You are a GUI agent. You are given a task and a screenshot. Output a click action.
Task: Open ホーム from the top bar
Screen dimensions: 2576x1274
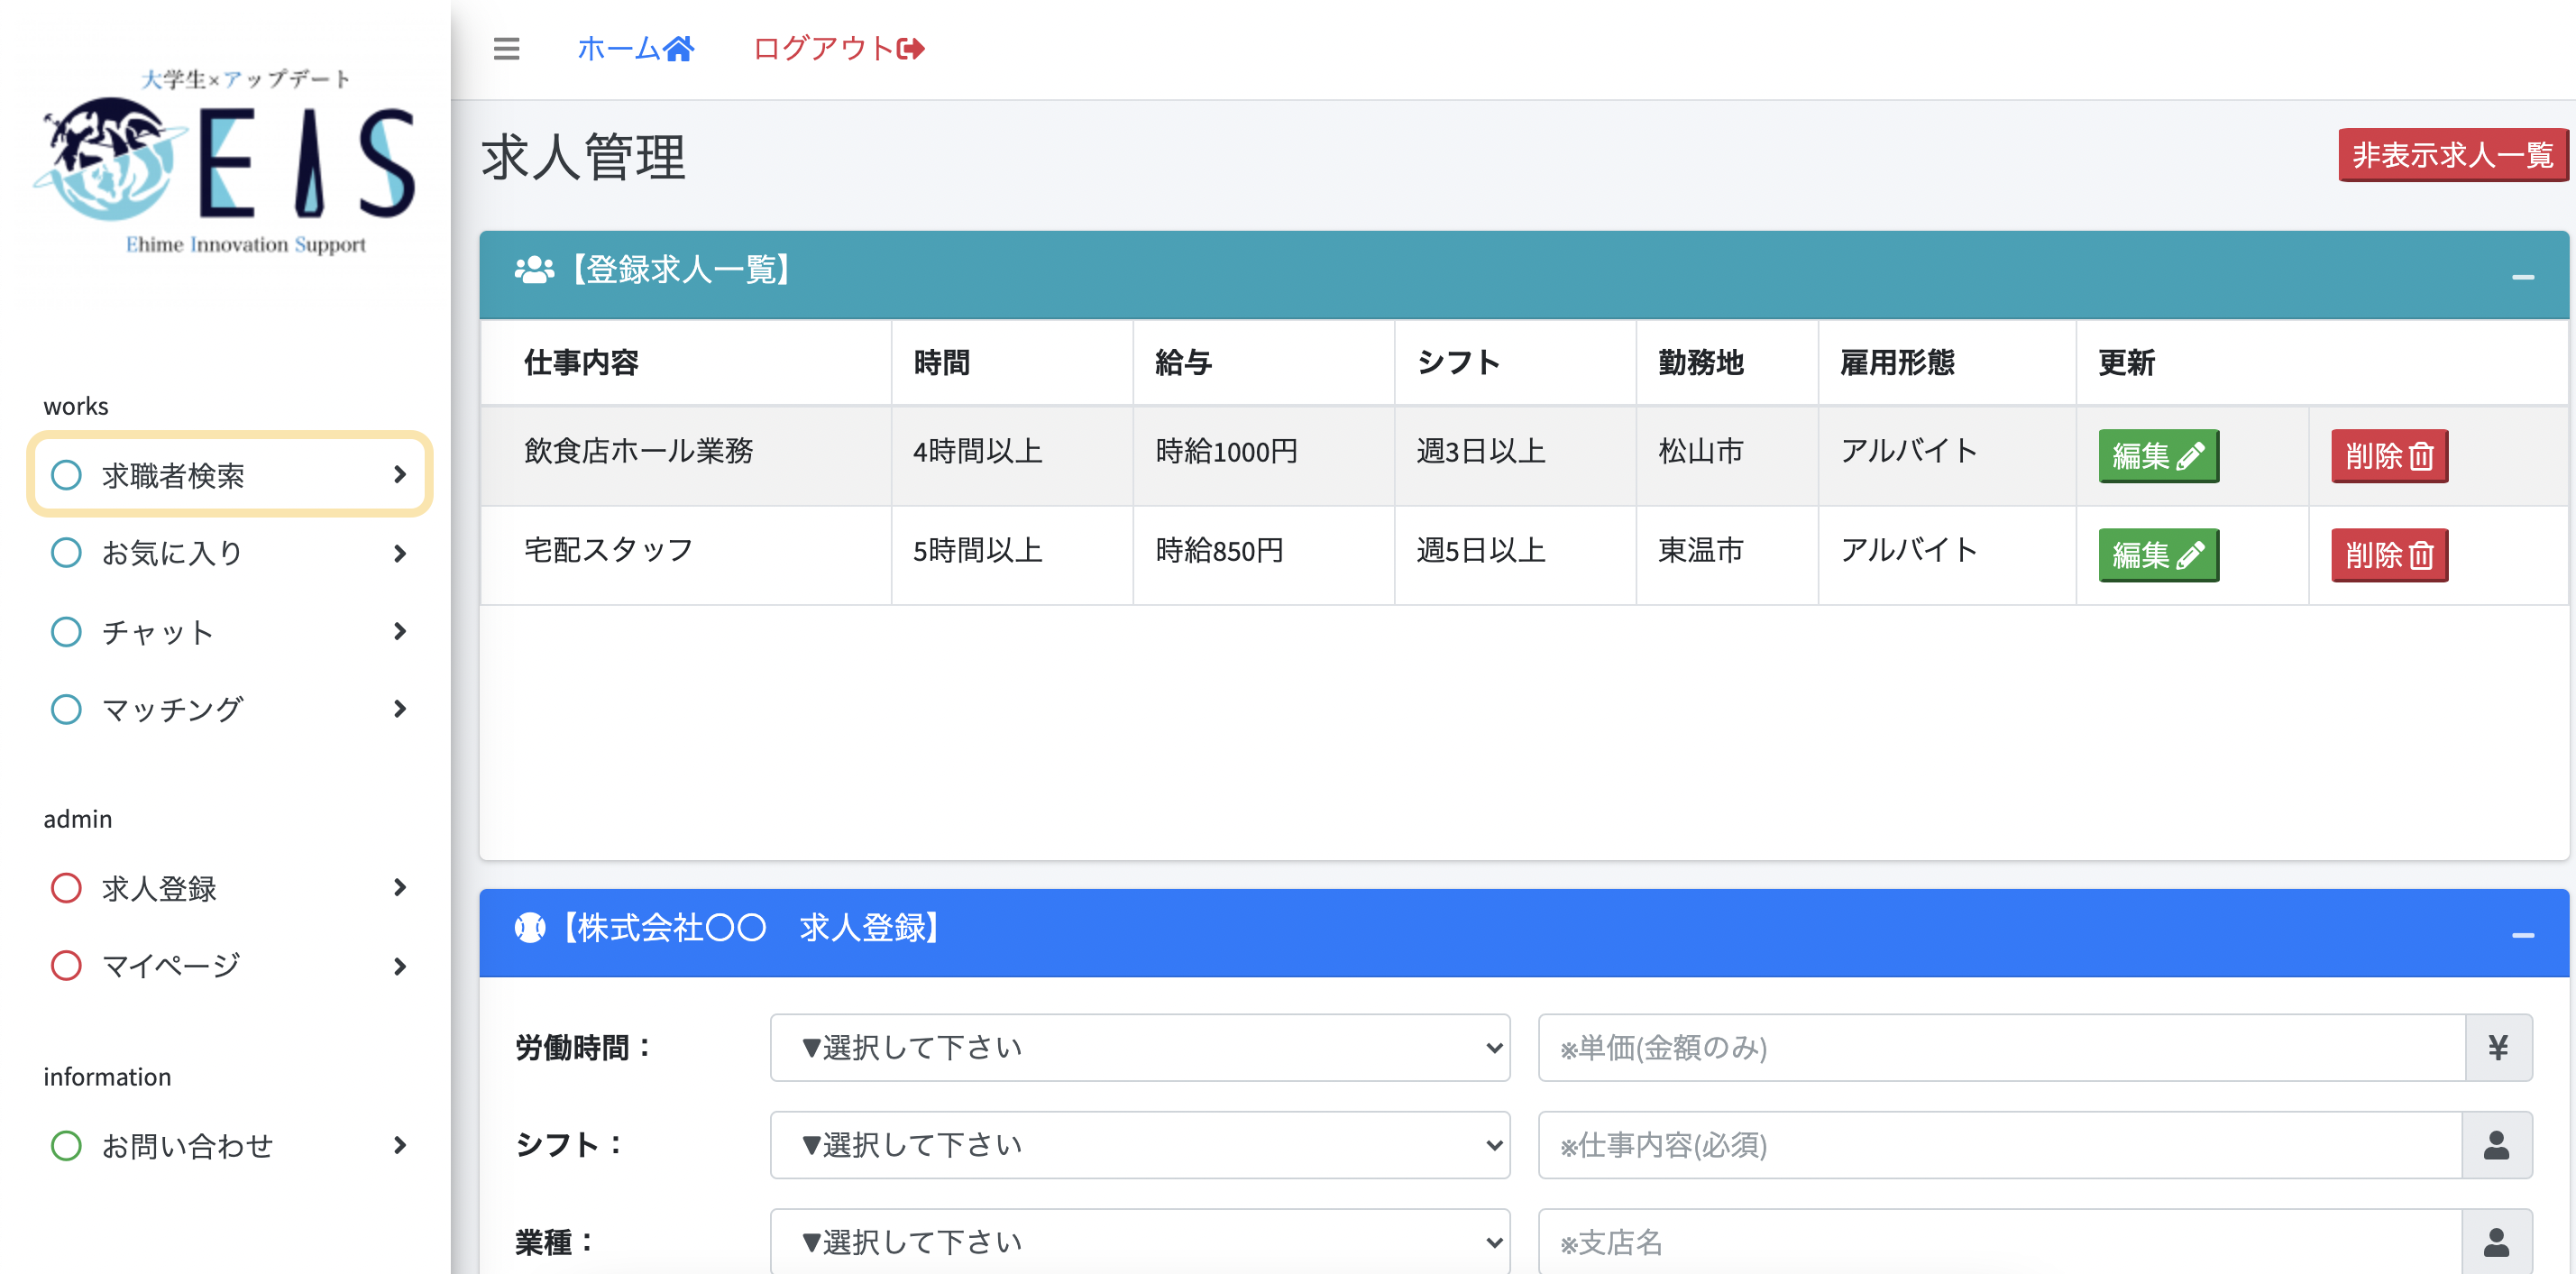click(x=620, y=46)
